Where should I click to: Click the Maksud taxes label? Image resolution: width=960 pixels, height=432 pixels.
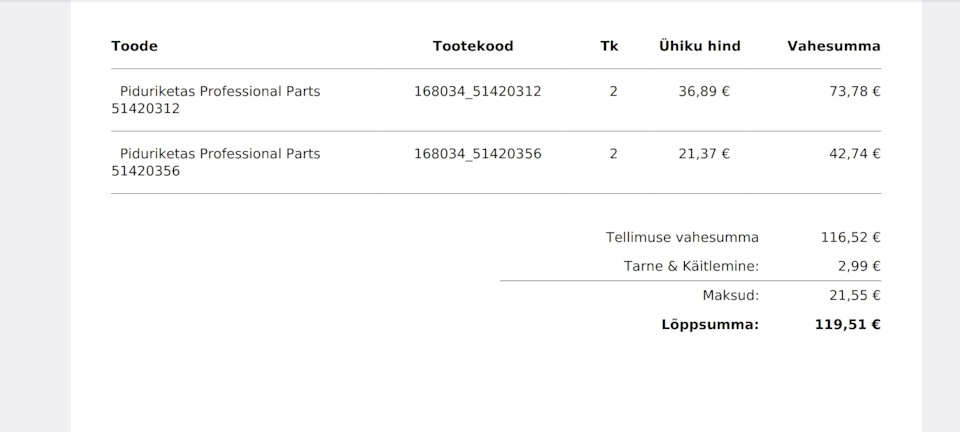tap(730, 295)
